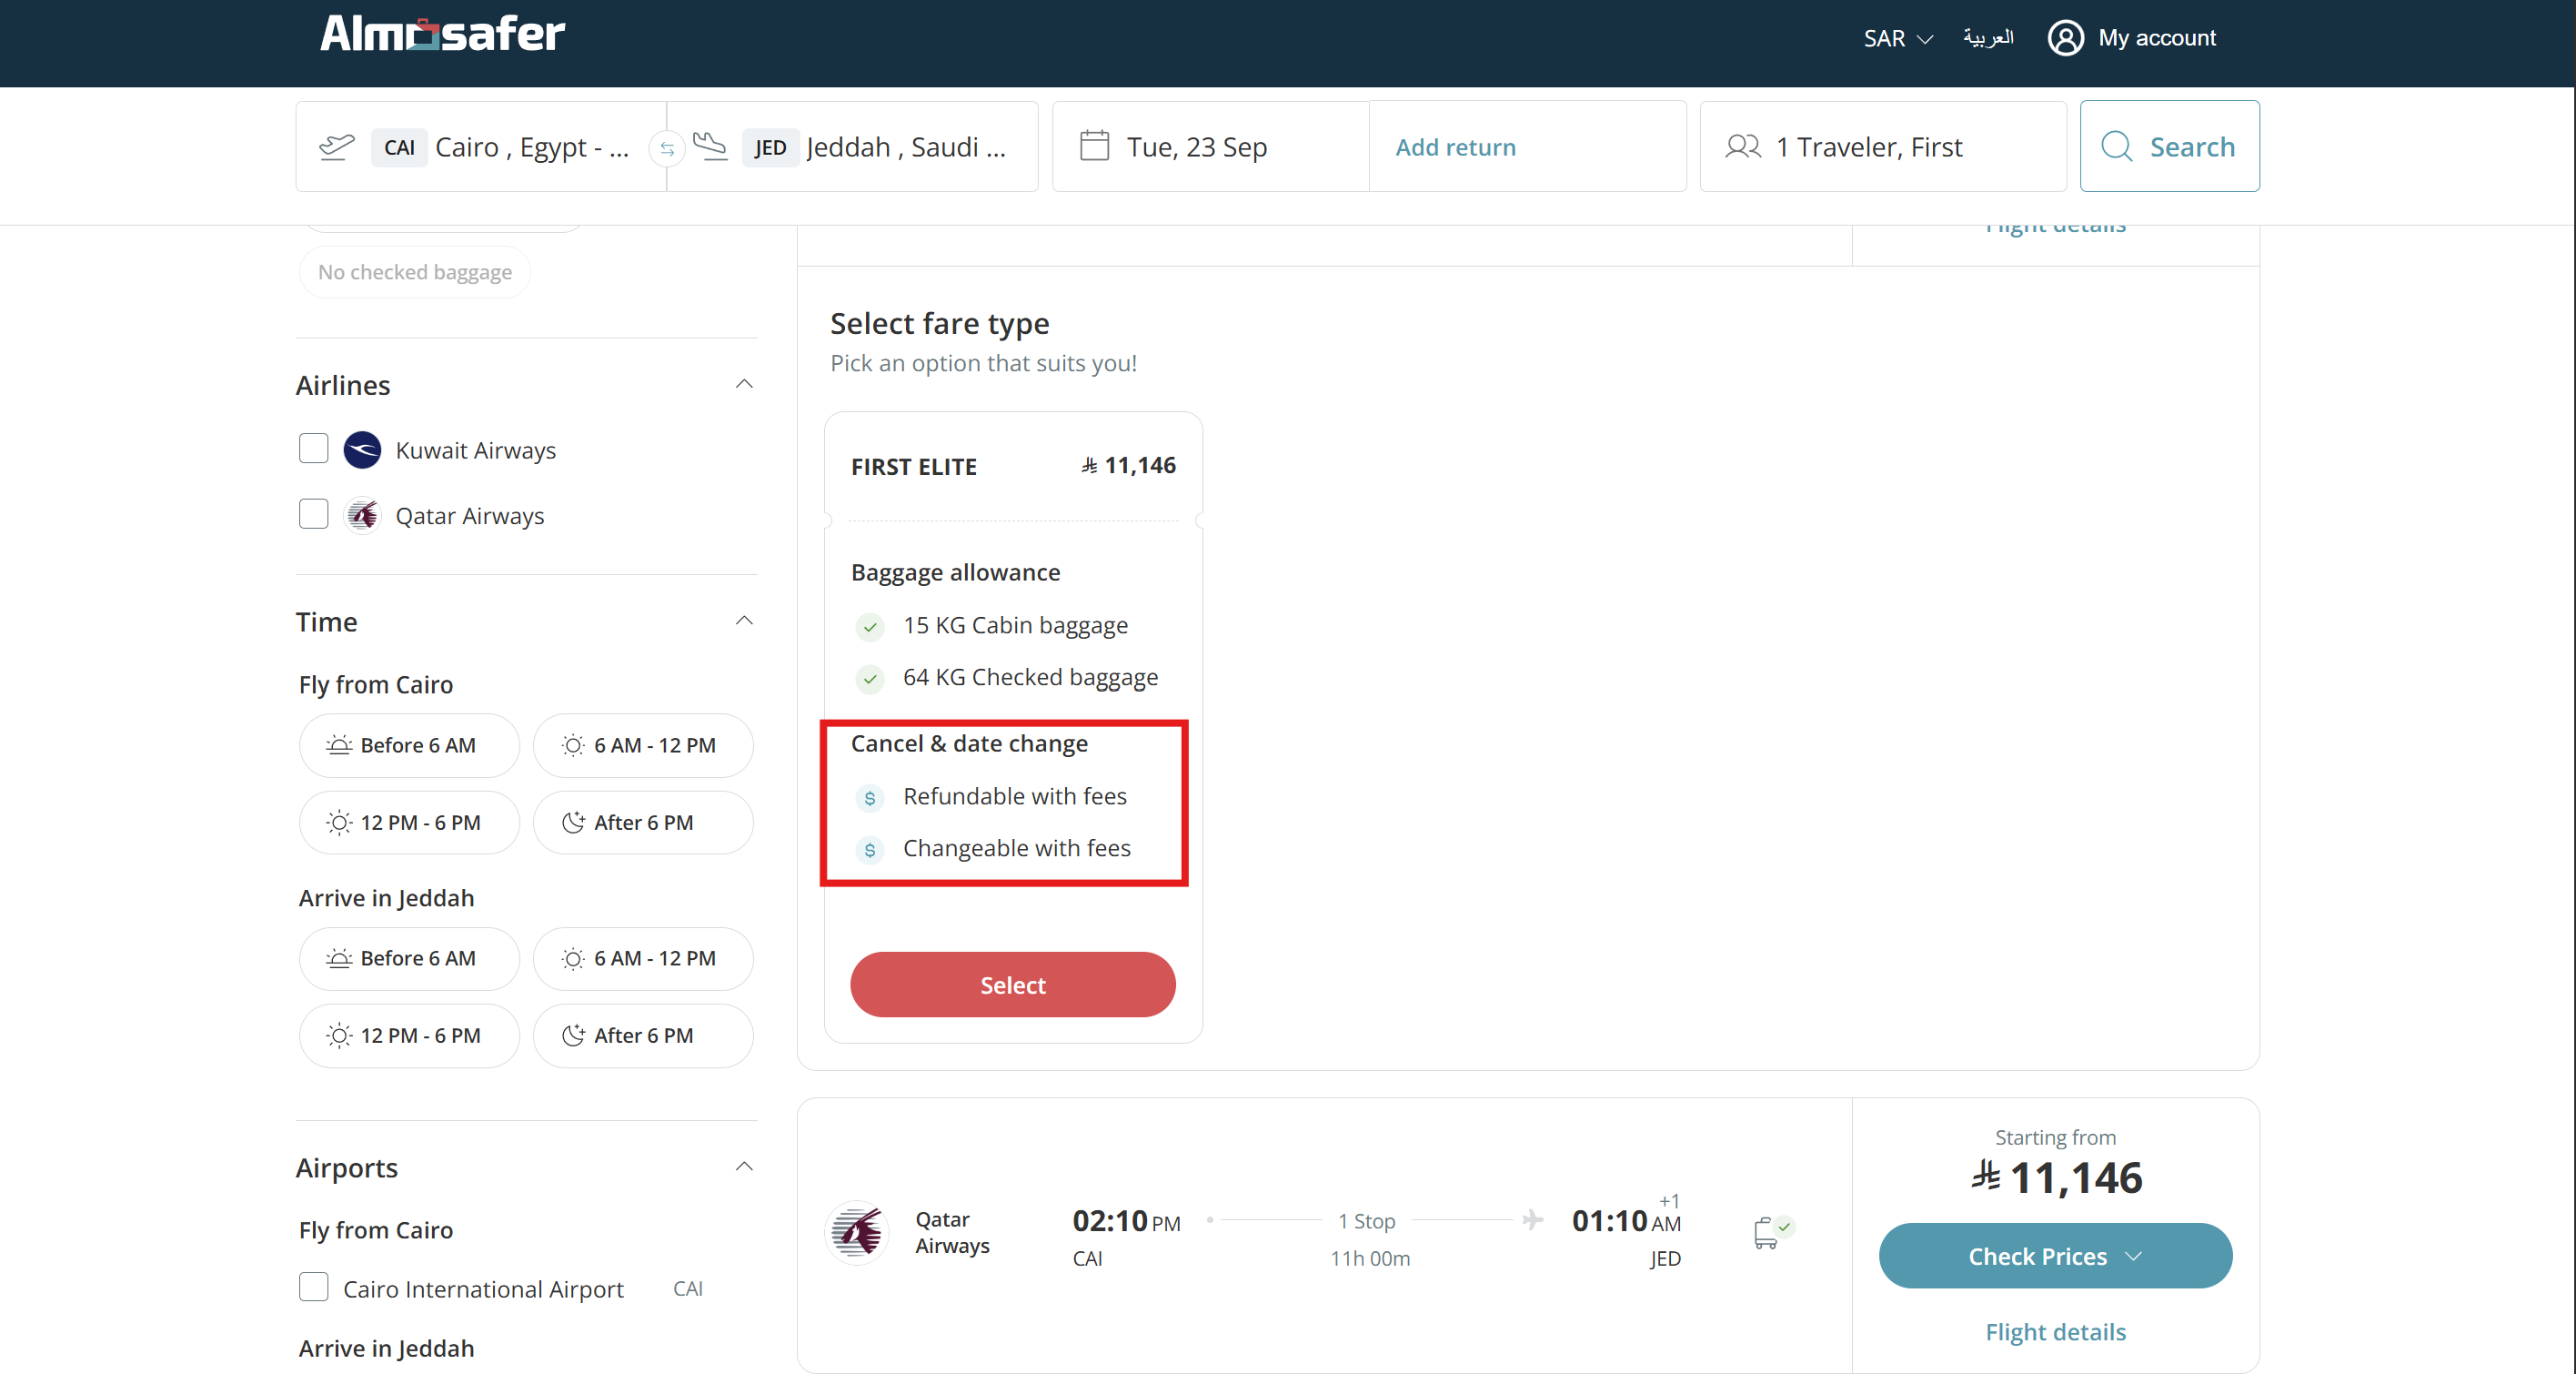Screen dimensions: 2576x1374
Task: Click the My account profile icon
Action: click(2065, 38)
